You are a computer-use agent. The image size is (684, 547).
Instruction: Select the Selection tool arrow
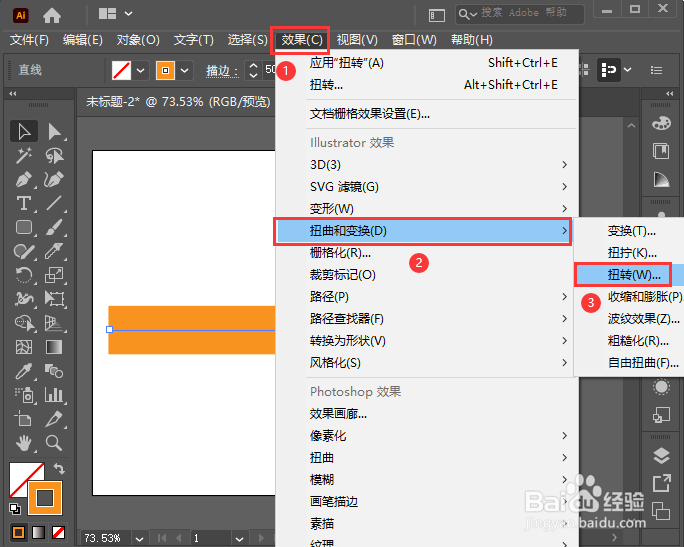24,131
